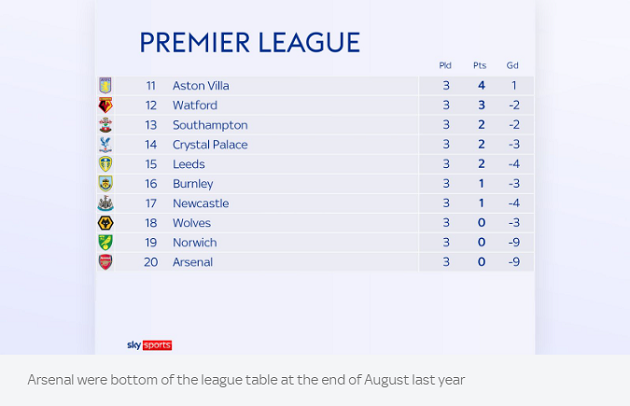Click the Burnley club badge
This screenshot has width=630, height=406.
(x=105, y=184)
